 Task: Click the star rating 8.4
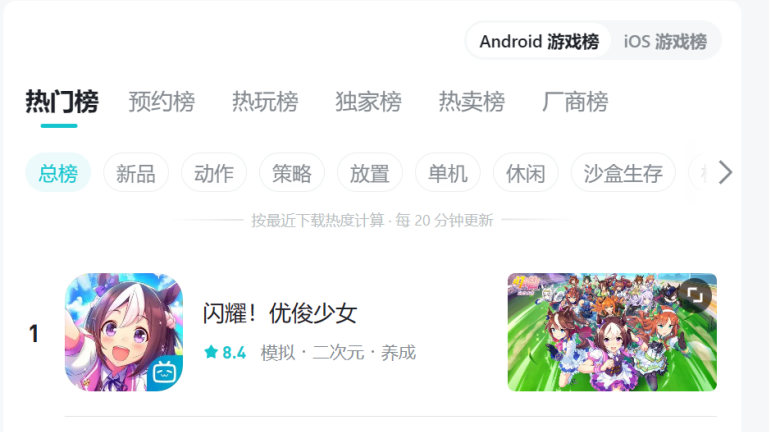click(225, 352)
